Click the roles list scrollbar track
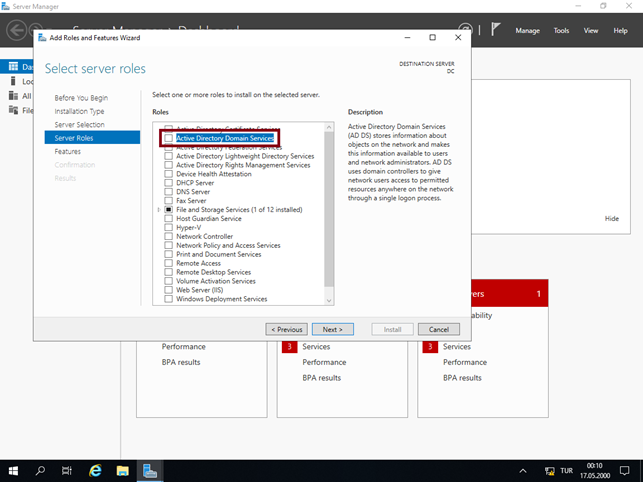Viewport: 643px width, 482px height. (329, 291)
